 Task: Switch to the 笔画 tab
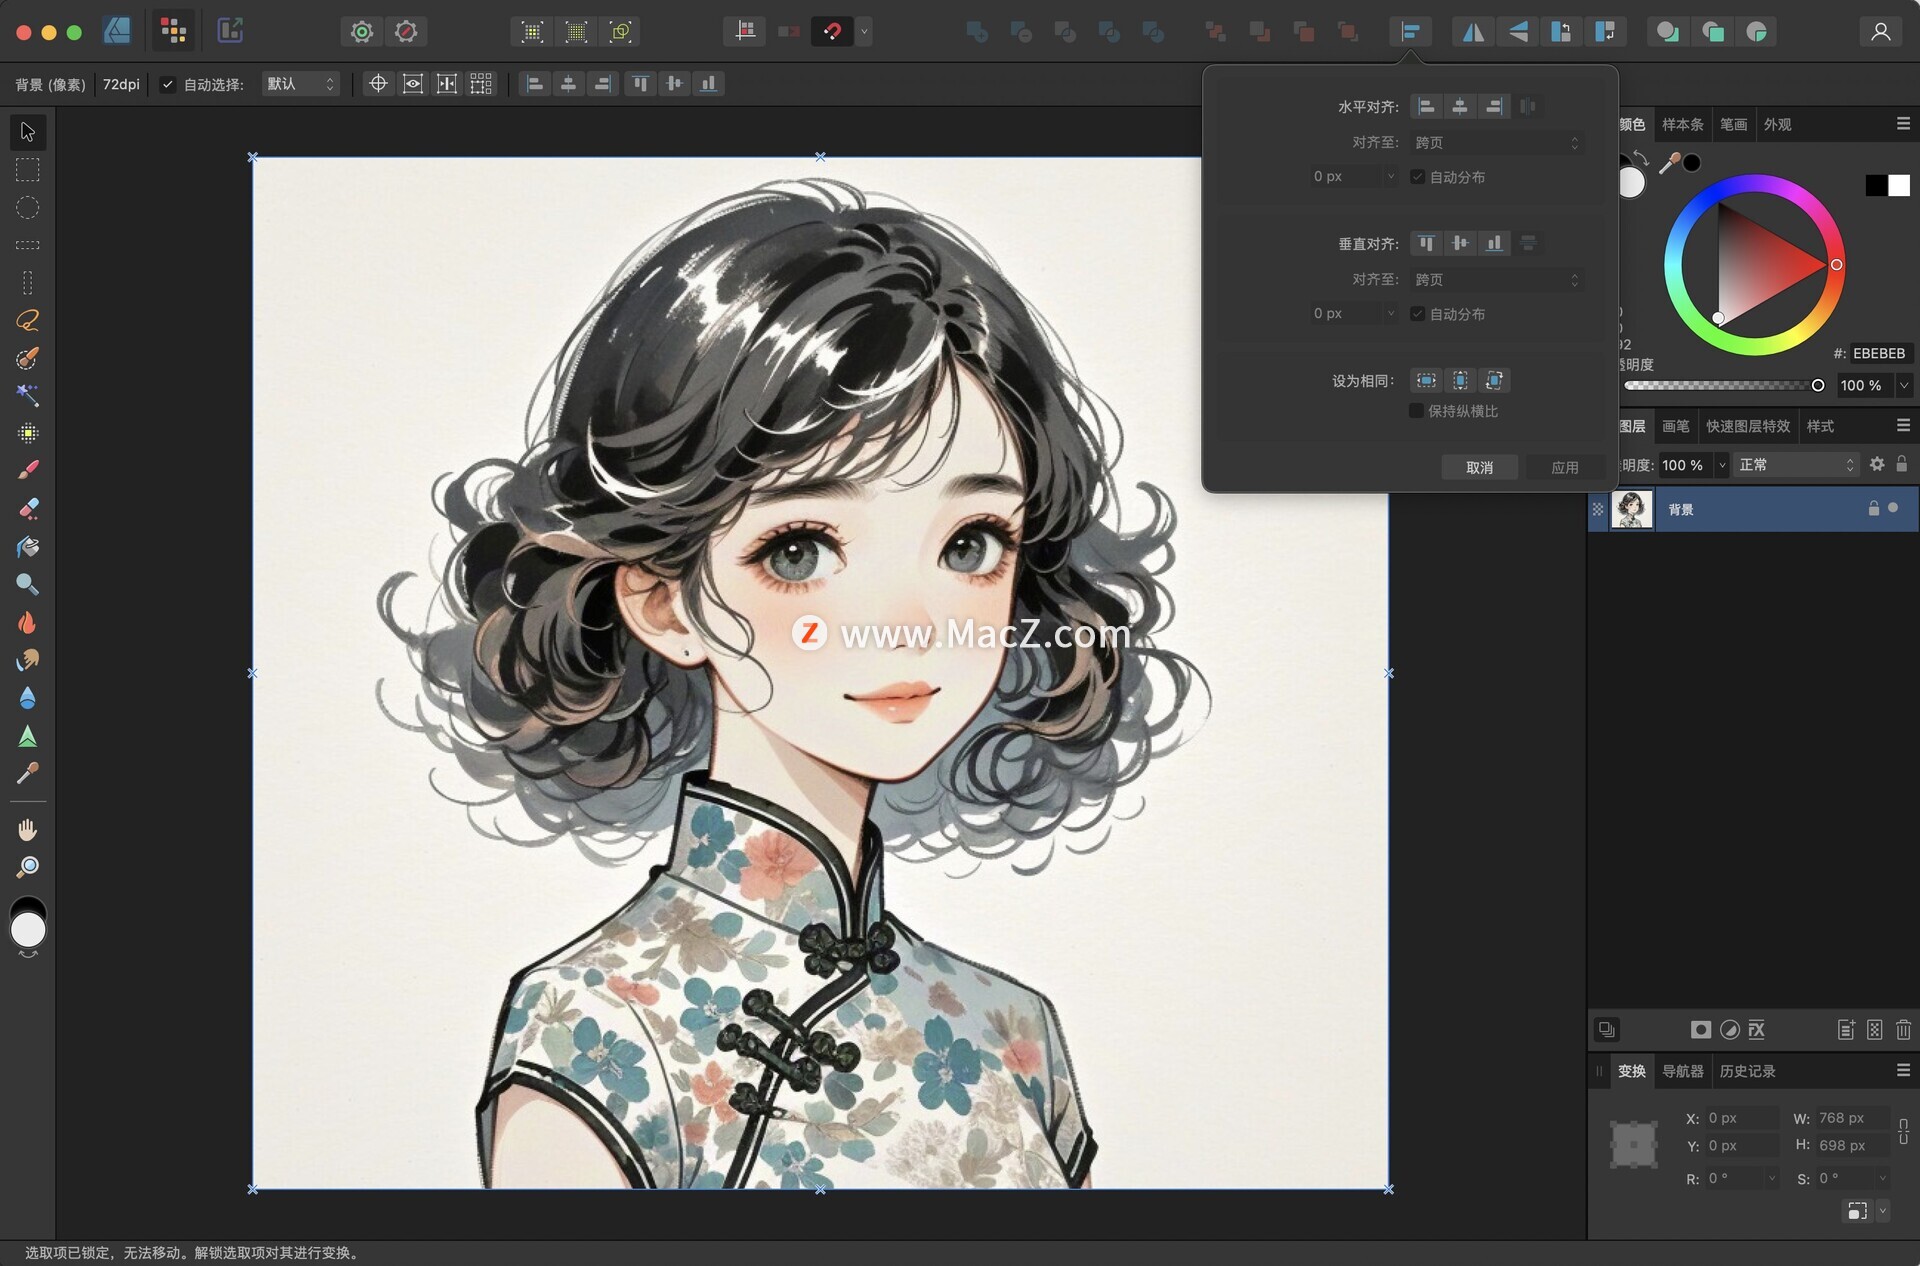(1733, 124)
